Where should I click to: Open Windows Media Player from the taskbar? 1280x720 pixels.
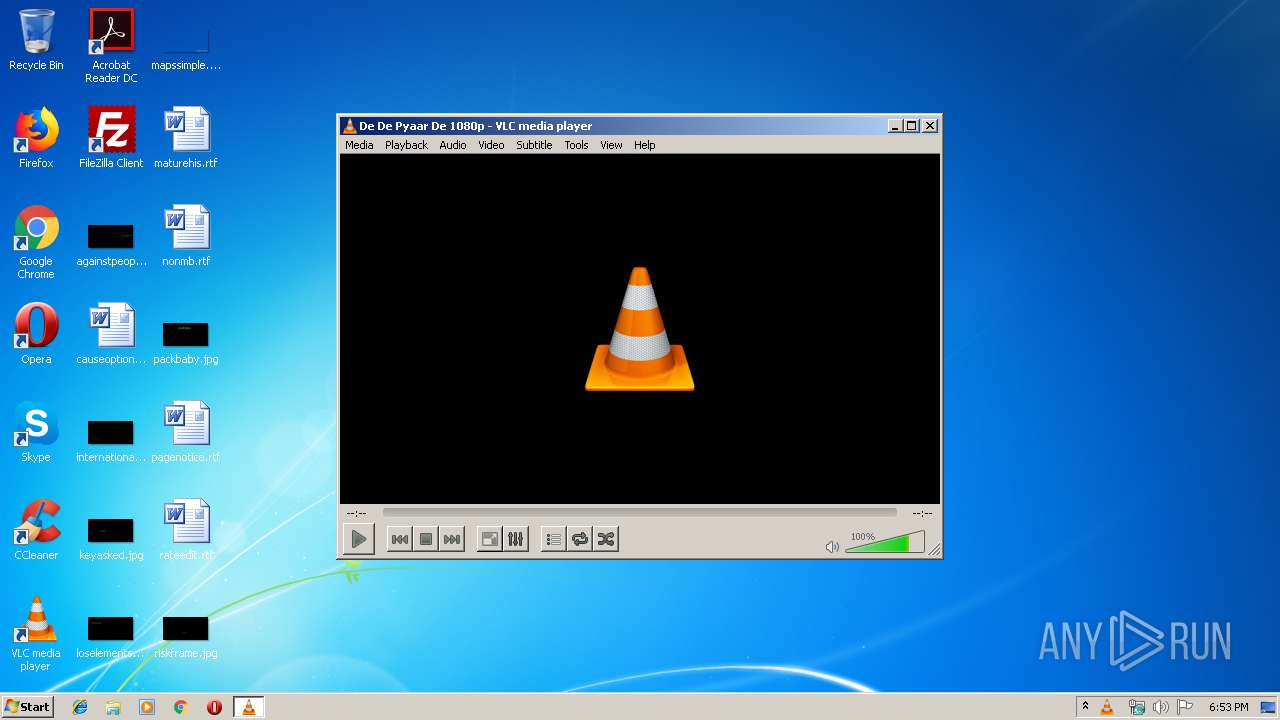click(x=147, y=707)
